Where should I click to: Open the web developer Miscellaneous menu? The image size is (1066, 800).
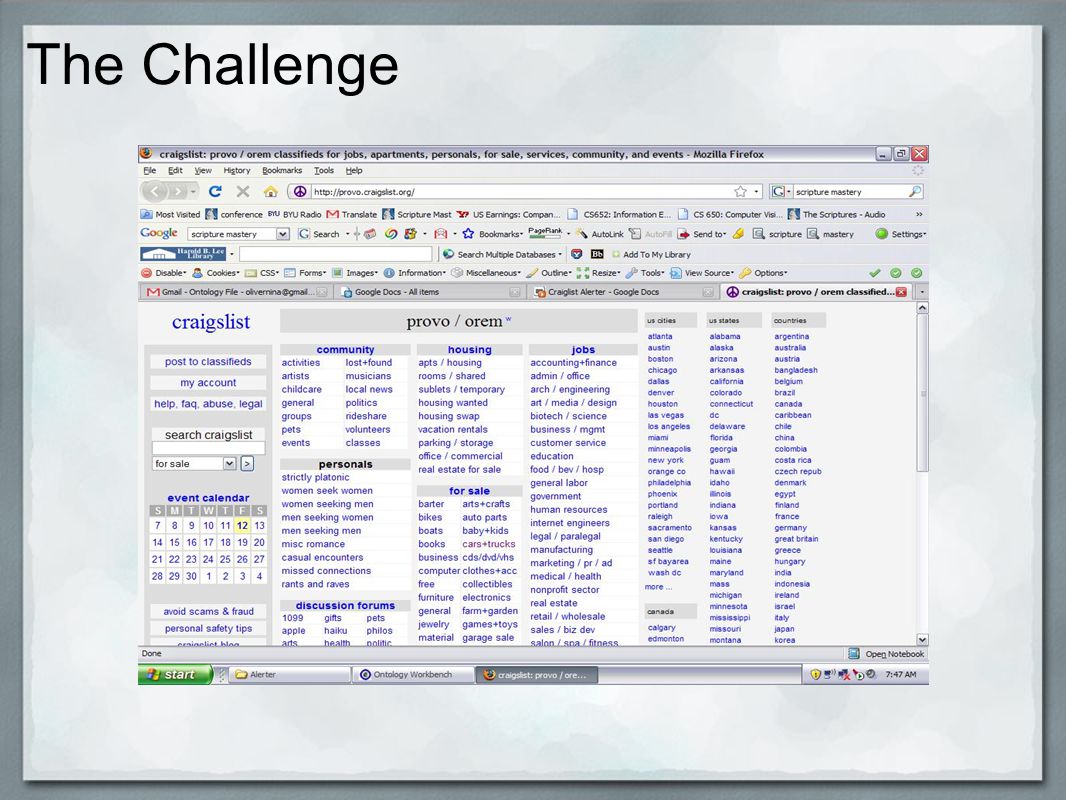point(485,273)
